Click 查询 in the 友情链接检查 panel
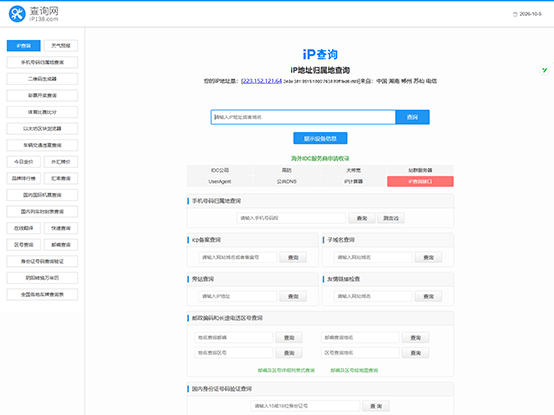The image size is (554, 415). point(428,296)
